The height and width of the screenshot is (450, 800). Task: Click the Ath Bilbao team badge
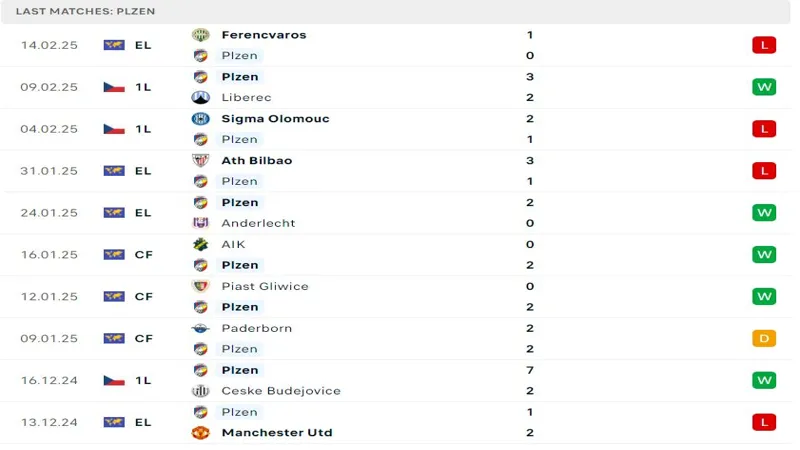click(x=201, y=161)
